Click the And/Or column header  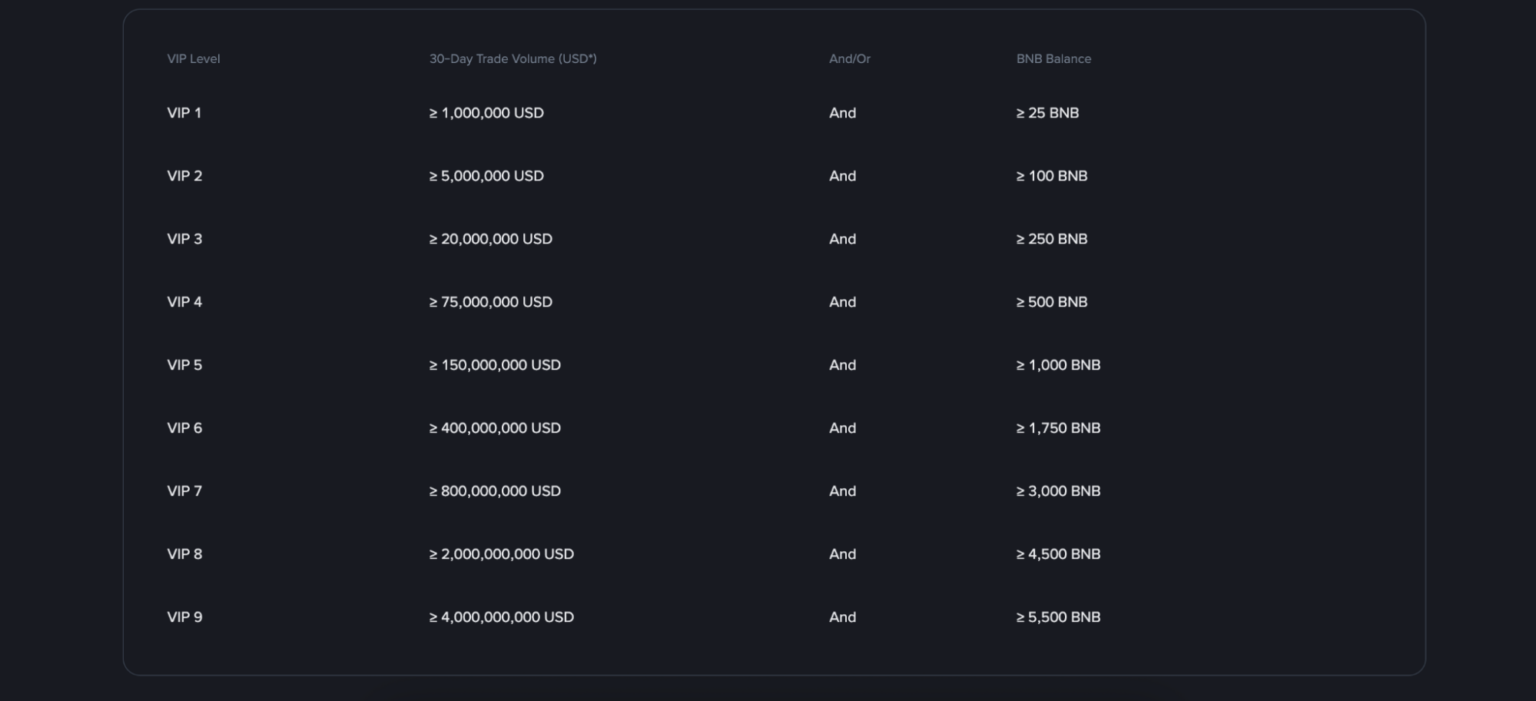[849, 59]
